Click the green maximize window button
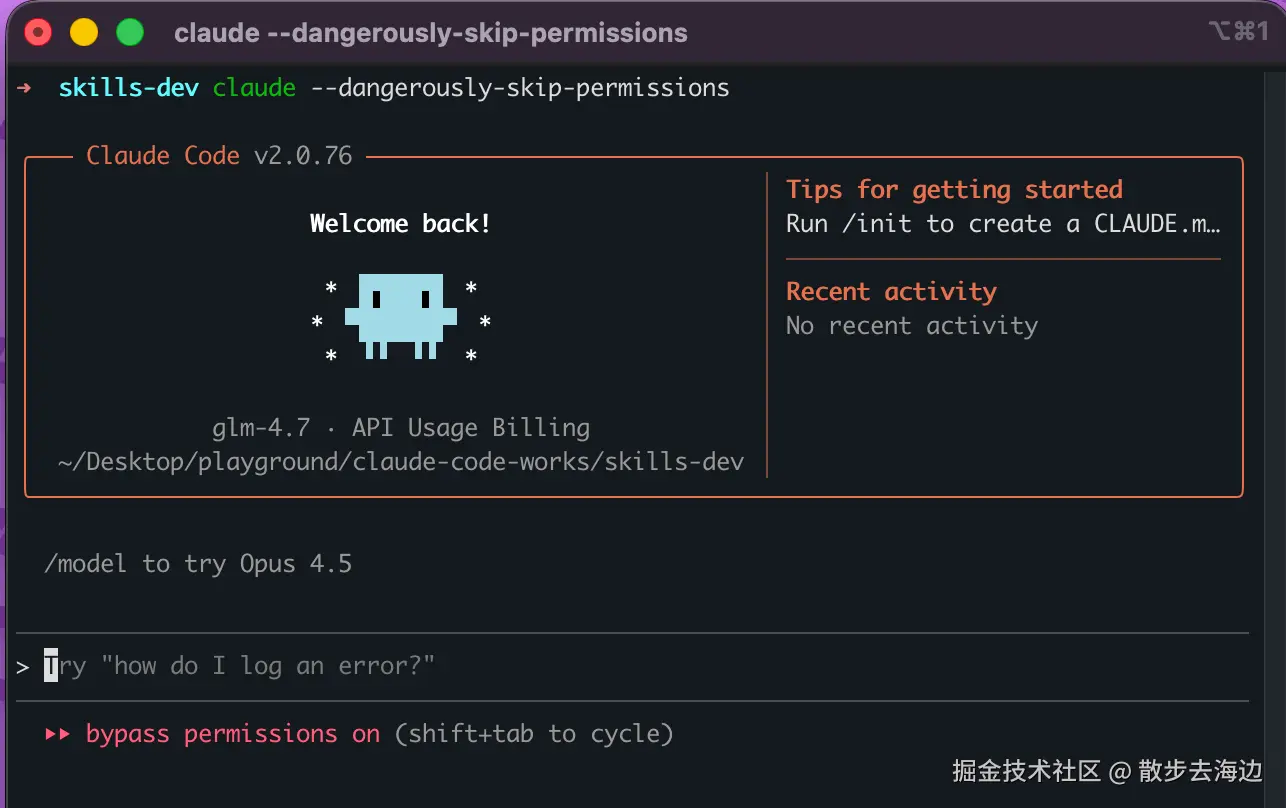Viewport: 1286px width, 808px height. click(x=130, y=33)
